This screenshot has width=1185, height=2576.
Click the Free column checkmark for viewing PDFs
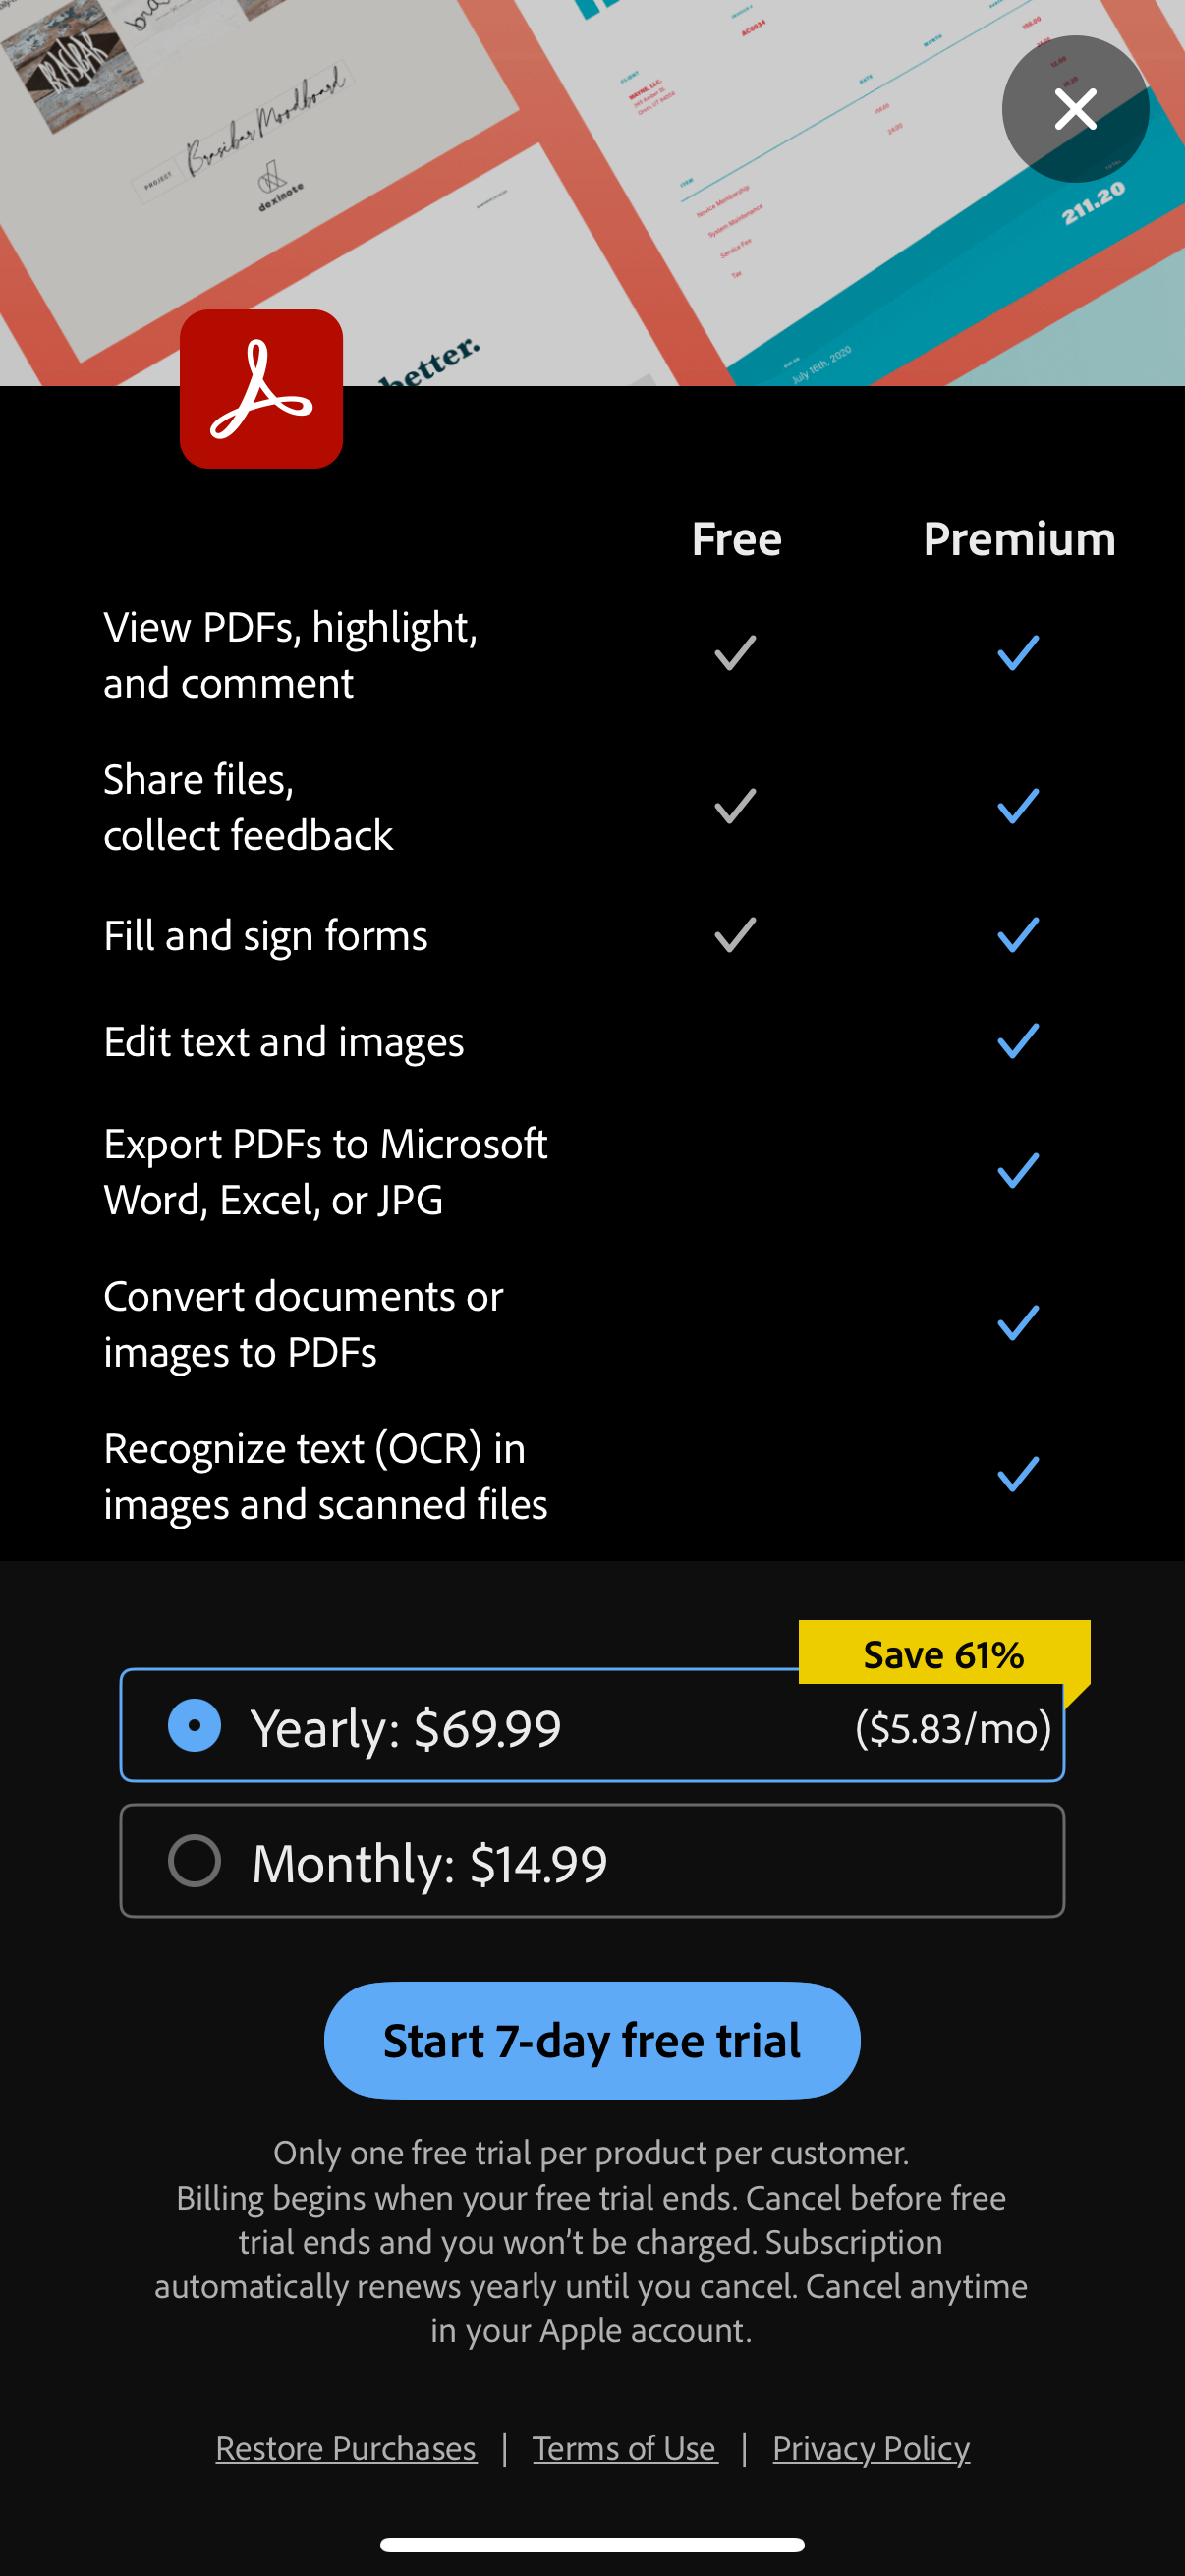click(x=733, y=652)
